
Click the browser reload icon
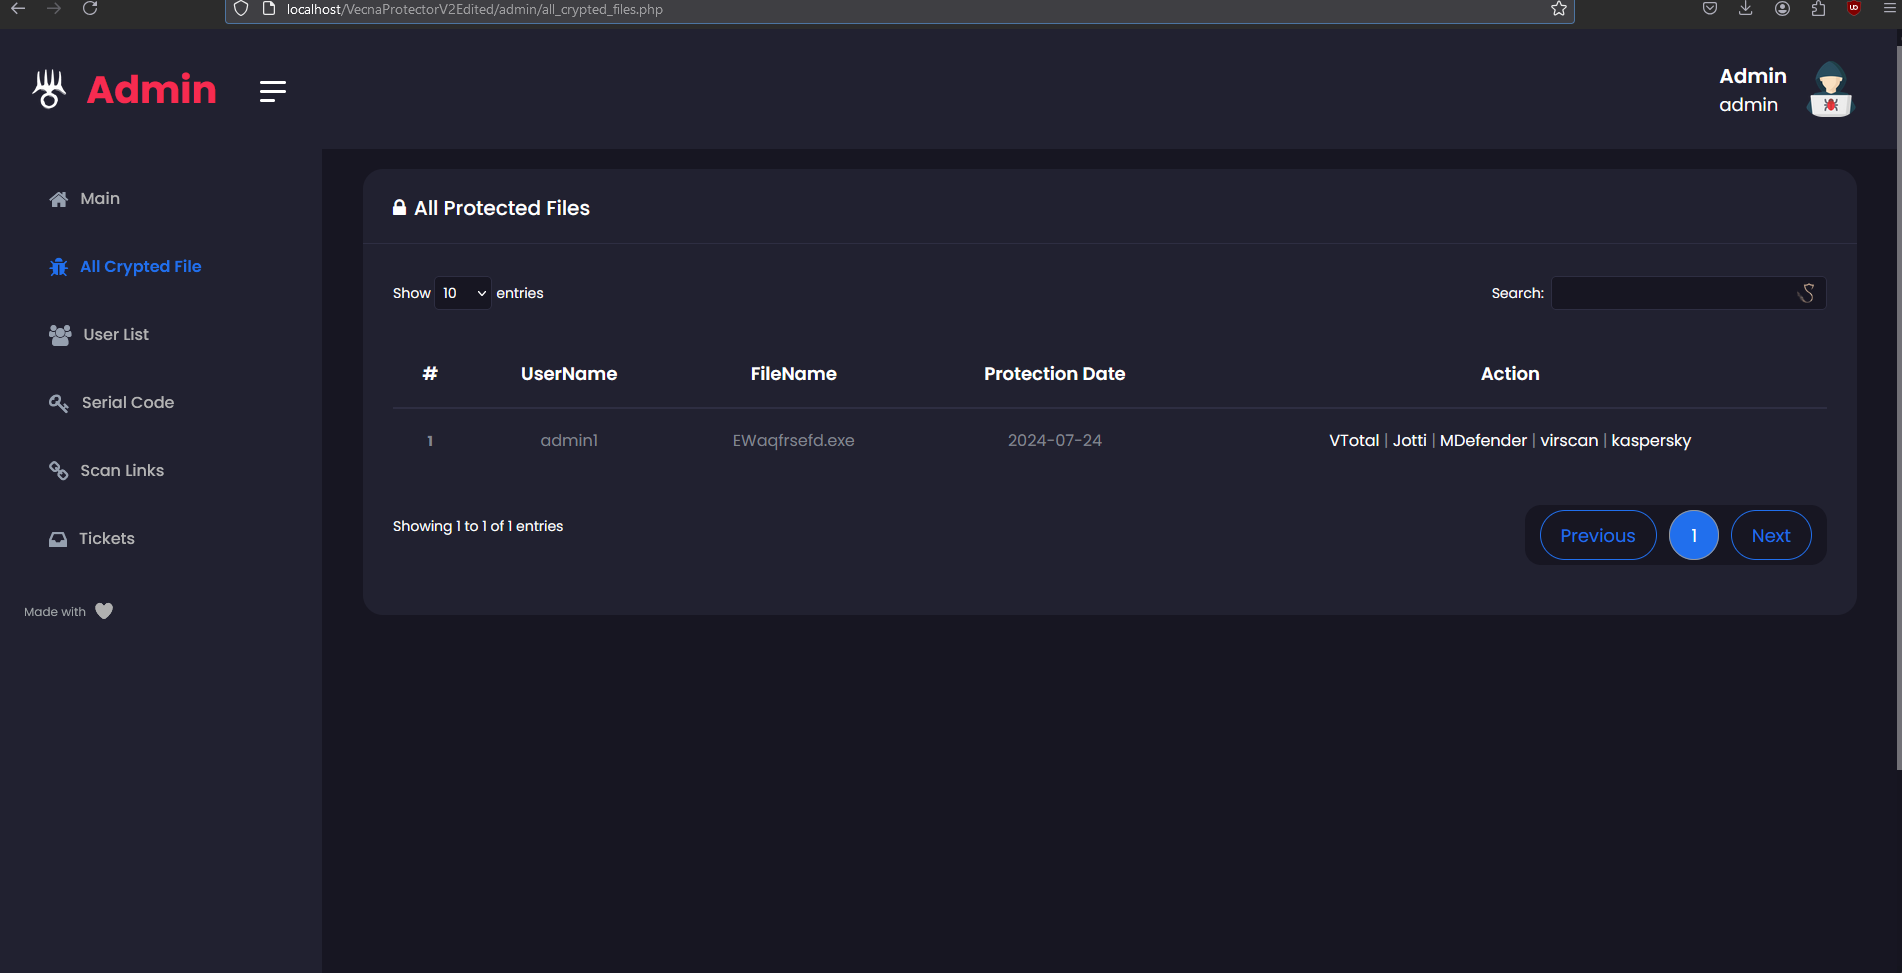click(x=90, y=9)
